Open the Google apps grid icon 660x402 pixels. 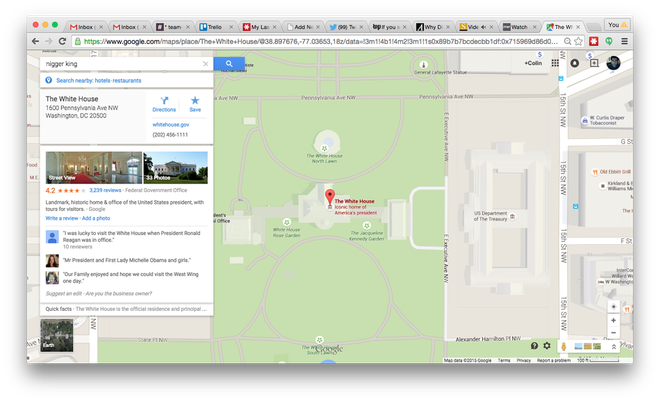pos(555,63)
